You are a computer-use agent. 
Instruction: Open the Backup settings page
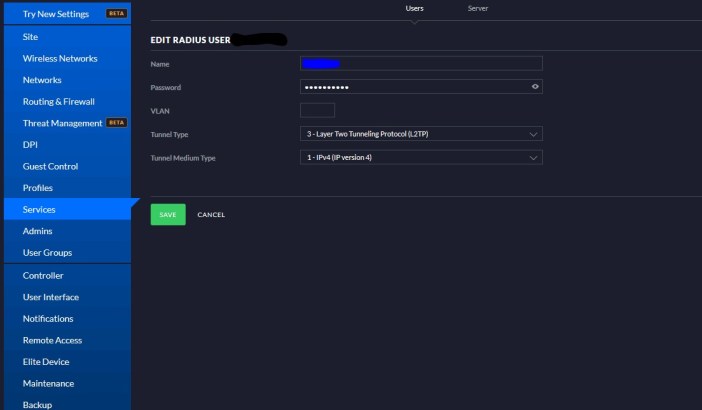37,404
